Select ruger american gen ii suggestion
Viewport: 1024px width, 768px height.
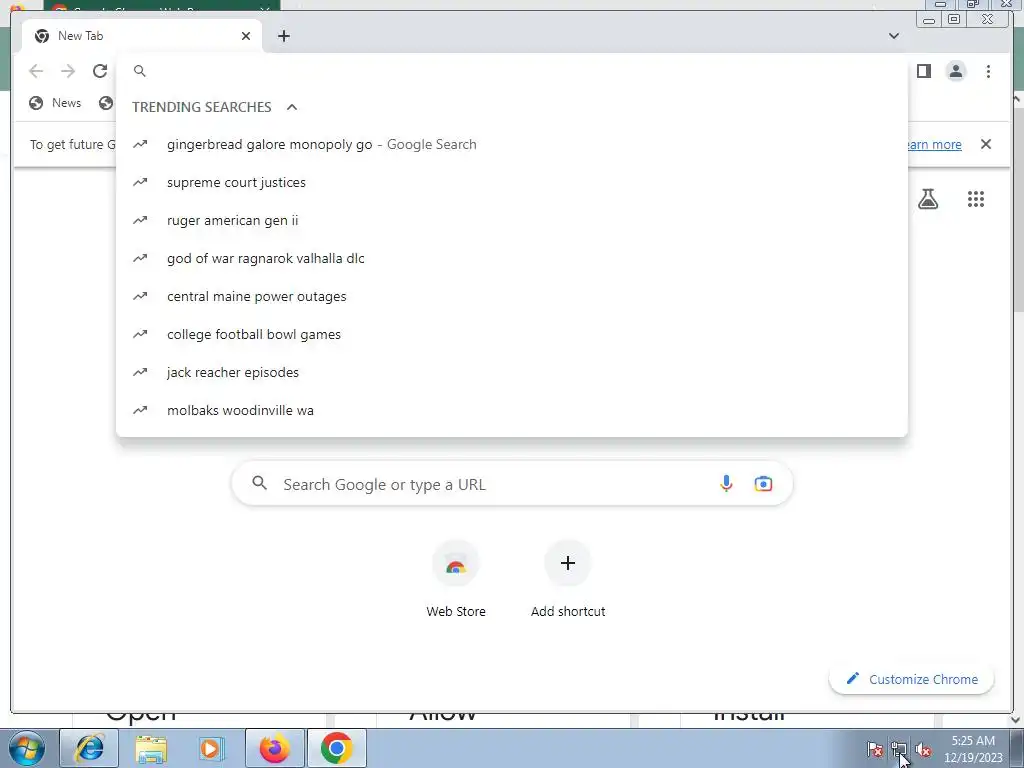(511, 220)
